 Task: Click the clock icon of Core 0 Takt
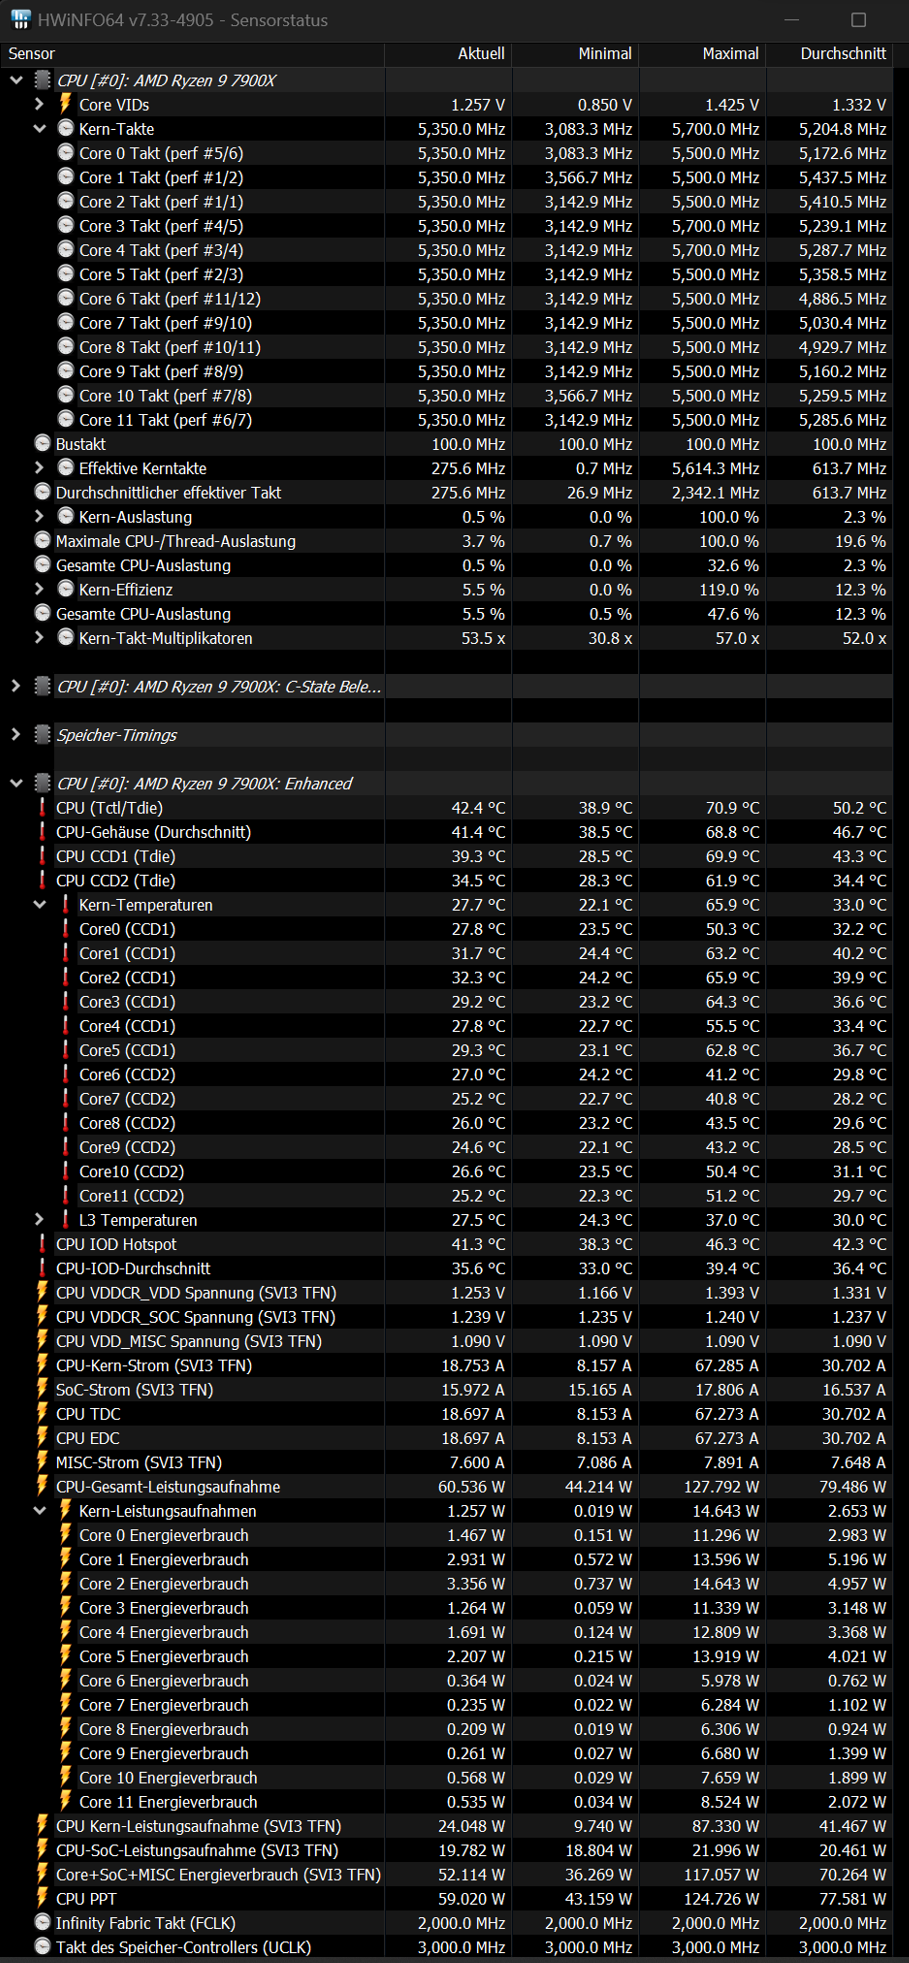pos(66,152)
